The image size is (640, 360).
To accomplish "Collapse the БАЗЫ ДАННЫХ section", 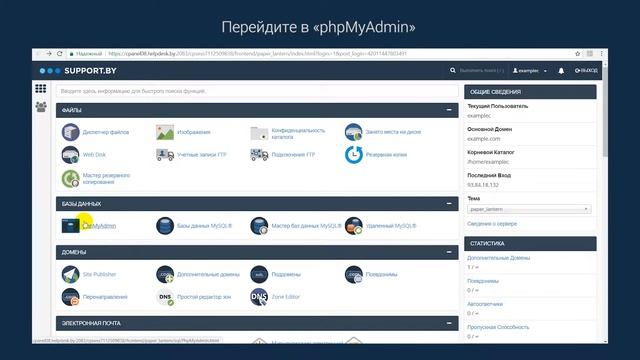I will coord(449,203).
